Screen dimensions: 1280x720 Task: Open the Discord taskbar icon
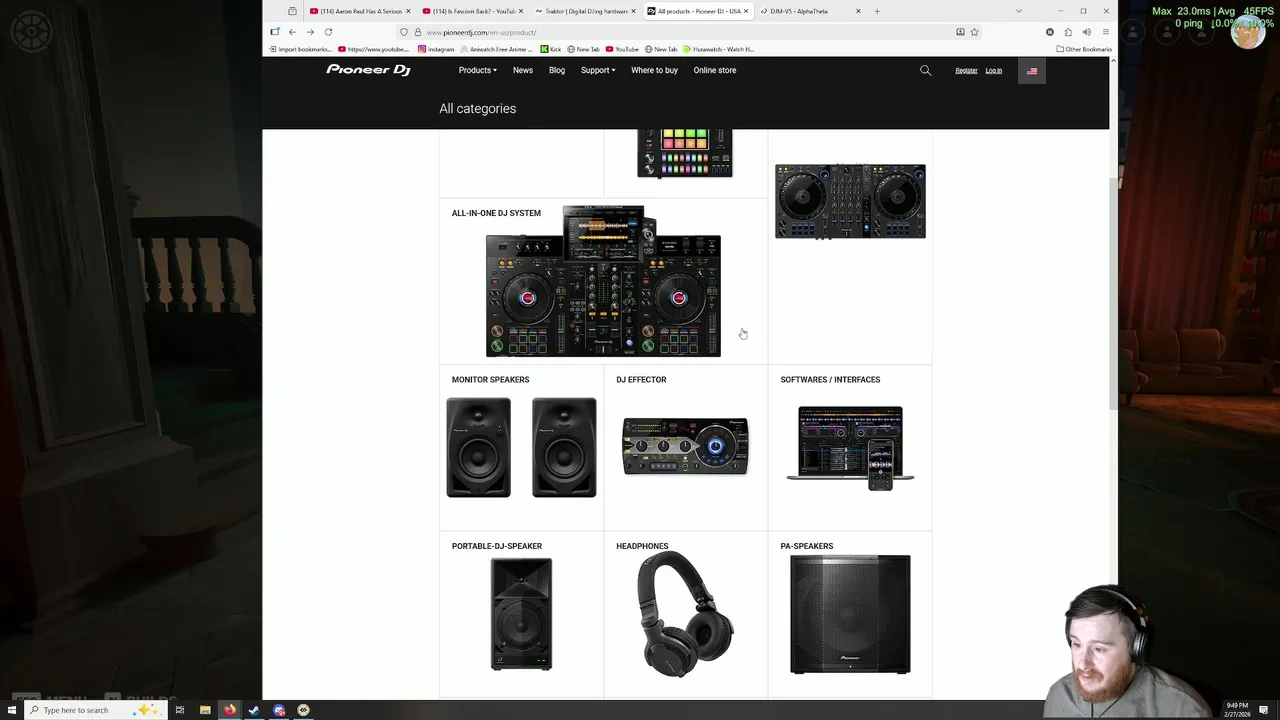pyautogui.click(x=279, y=710)
